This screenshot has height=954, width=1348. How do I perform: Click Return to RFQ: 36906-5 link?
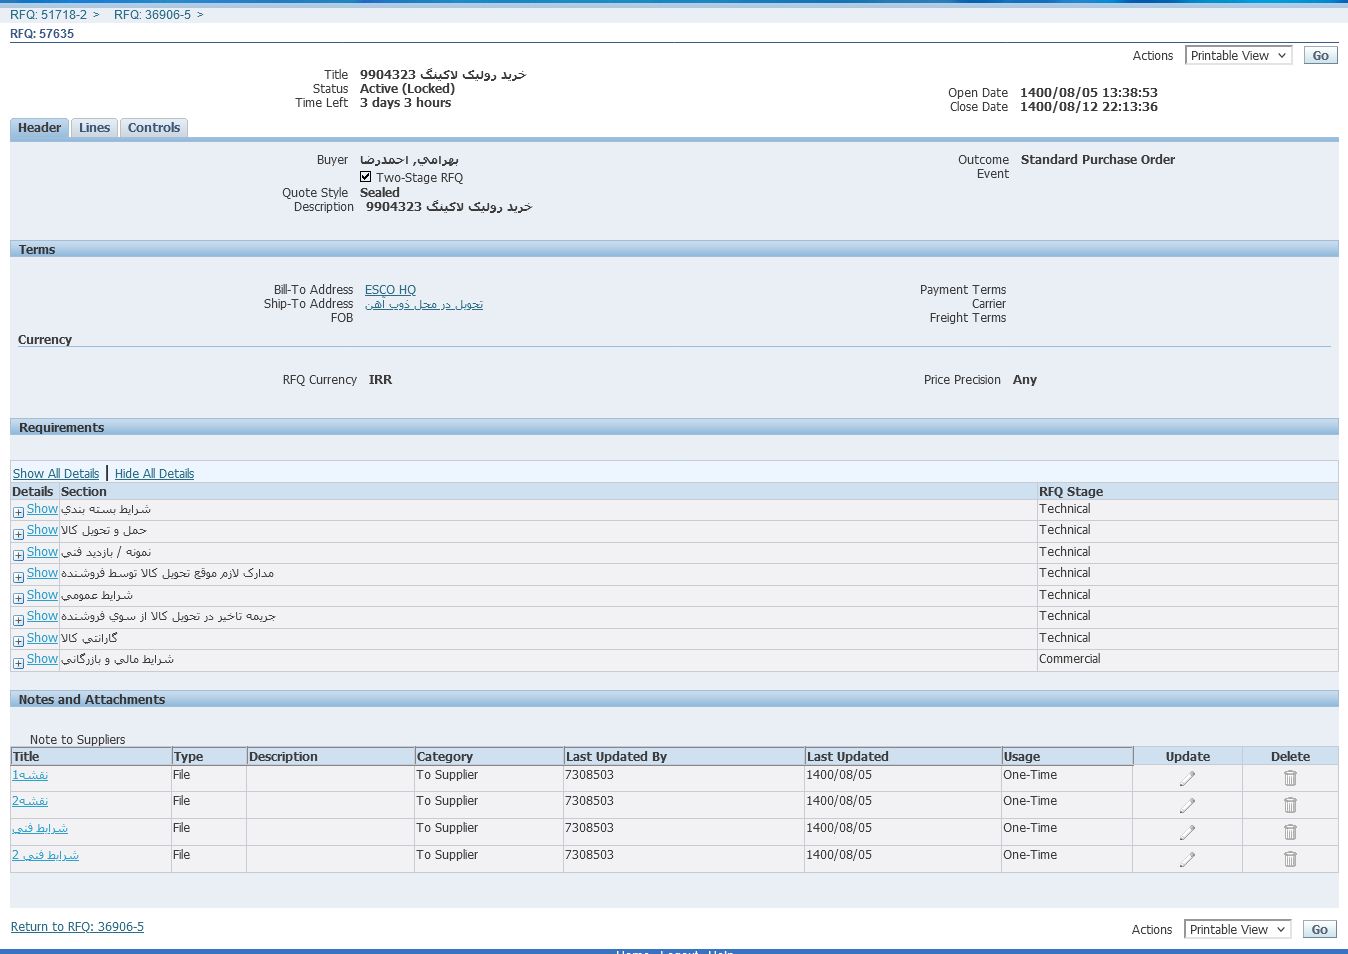[77, 927]
